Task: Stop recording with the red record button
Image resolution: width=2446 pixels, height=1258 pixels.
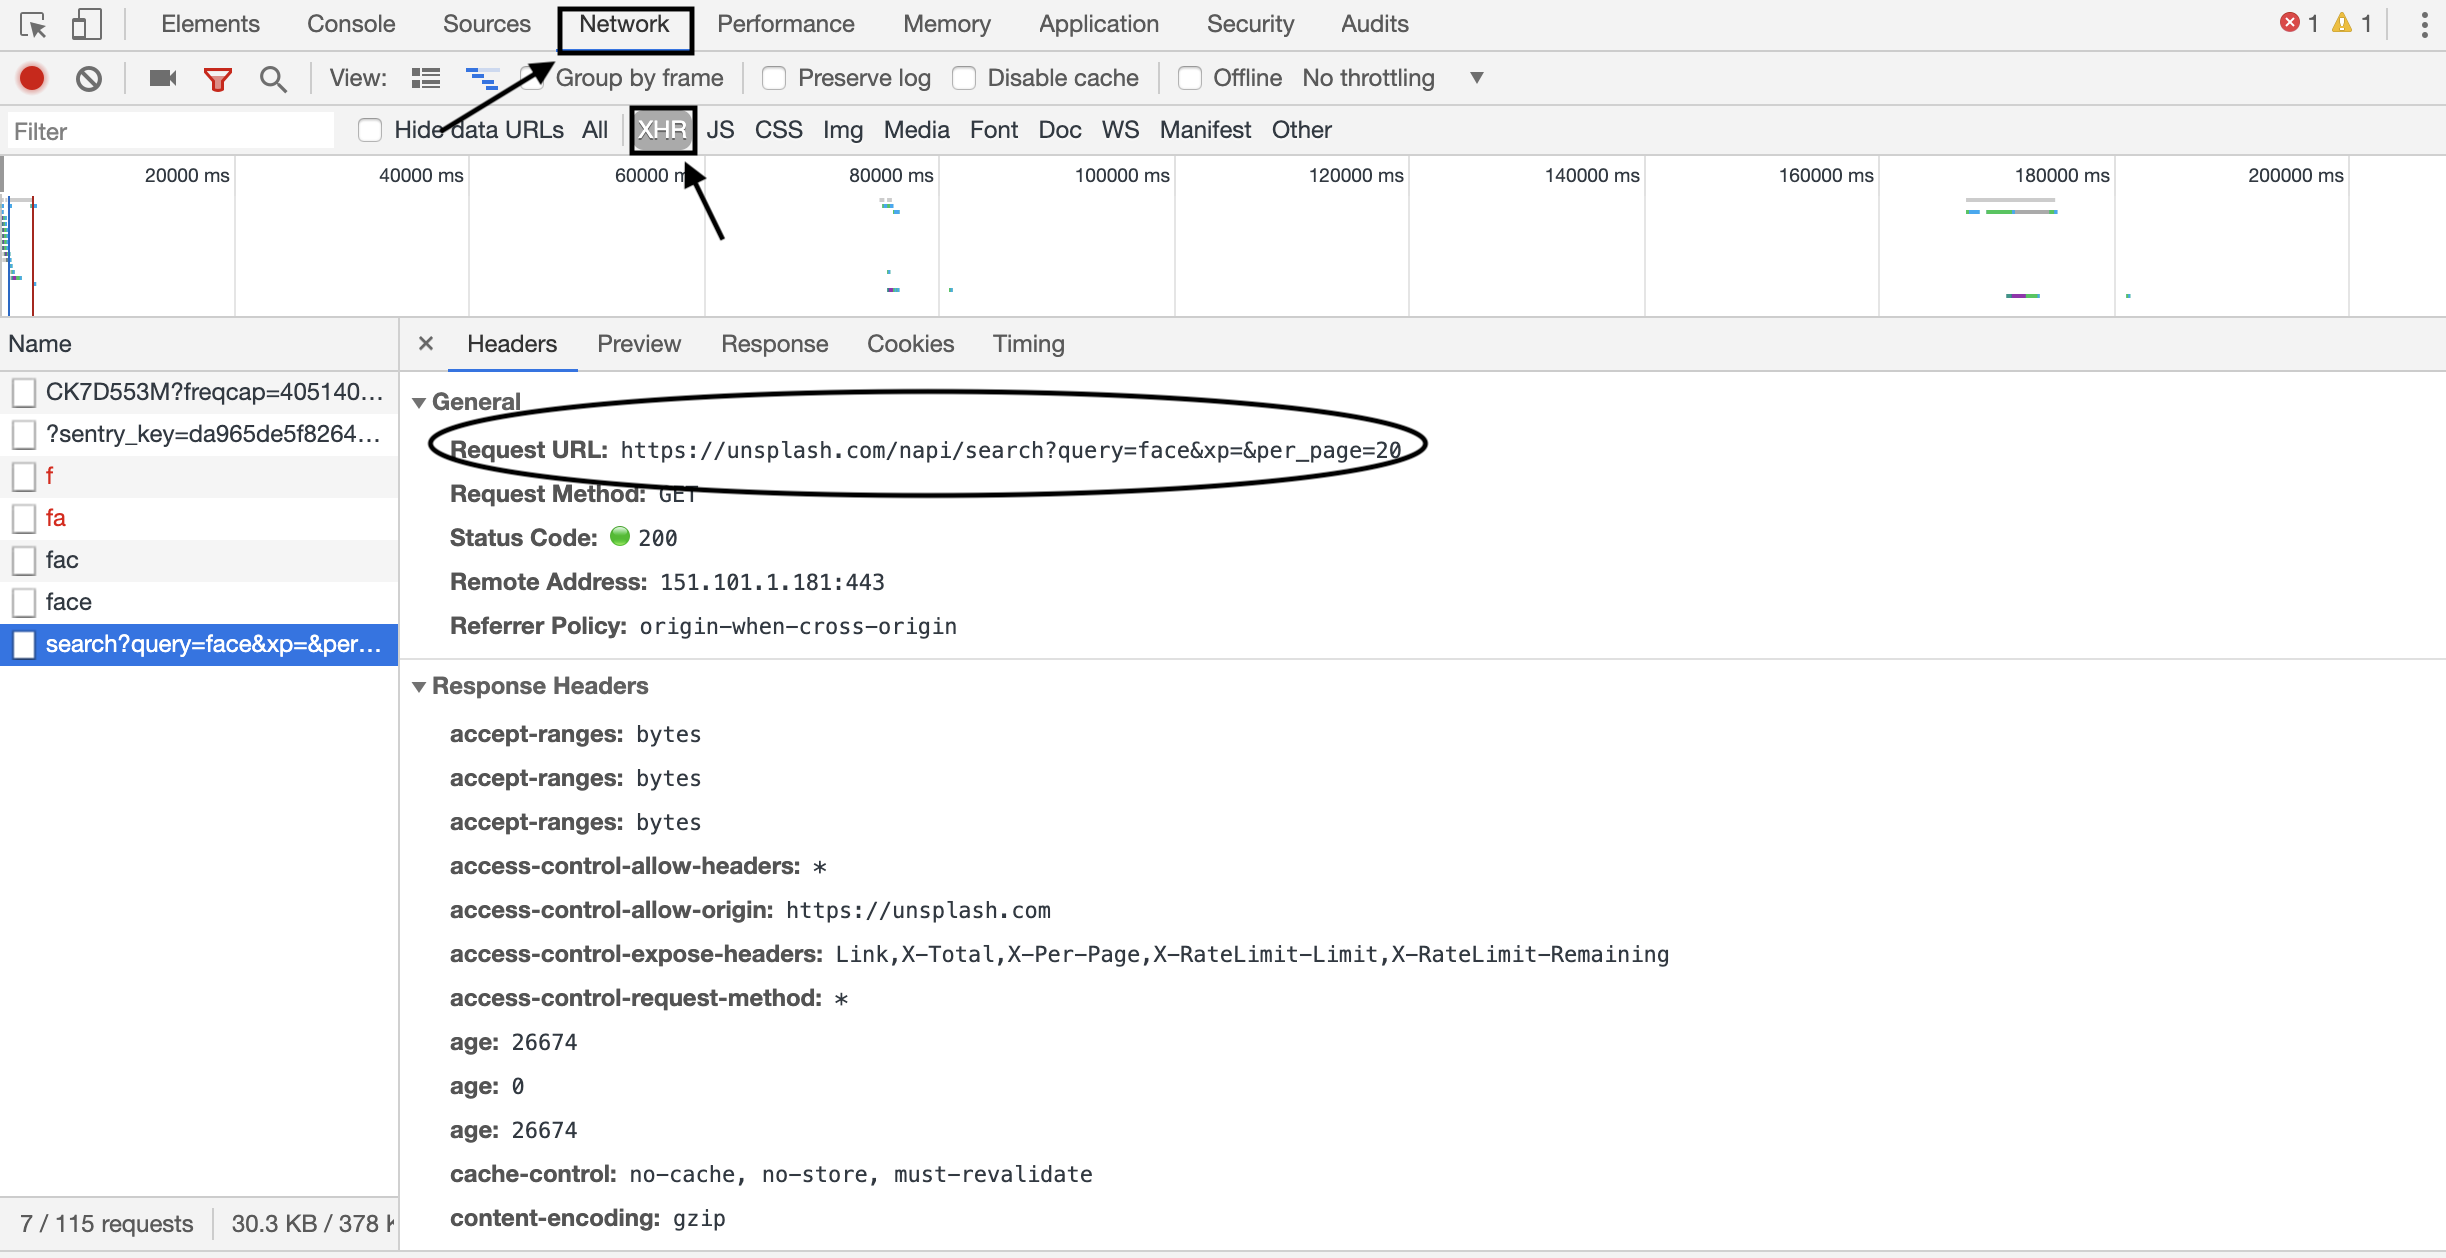Action: (x=32, y=78)
